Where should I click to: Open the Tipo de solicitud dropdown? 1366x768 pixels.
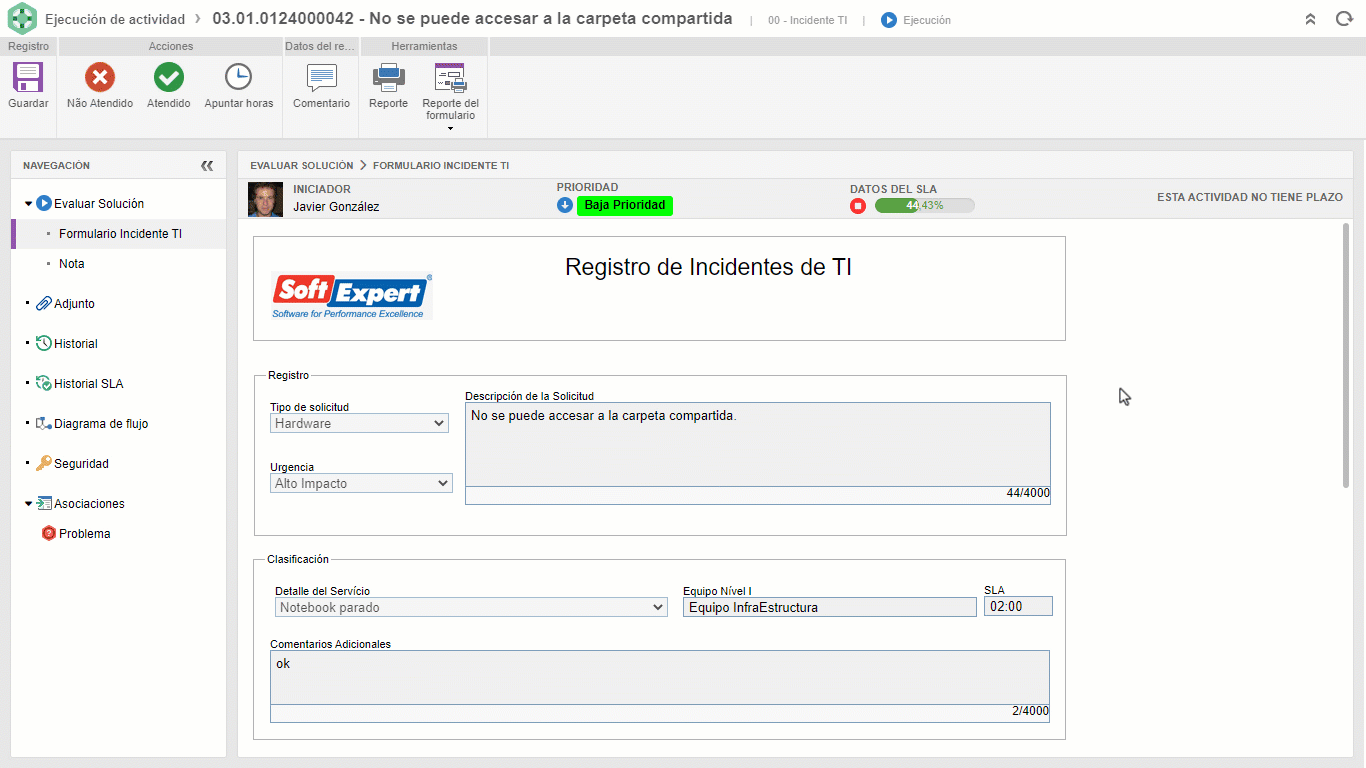360,423
